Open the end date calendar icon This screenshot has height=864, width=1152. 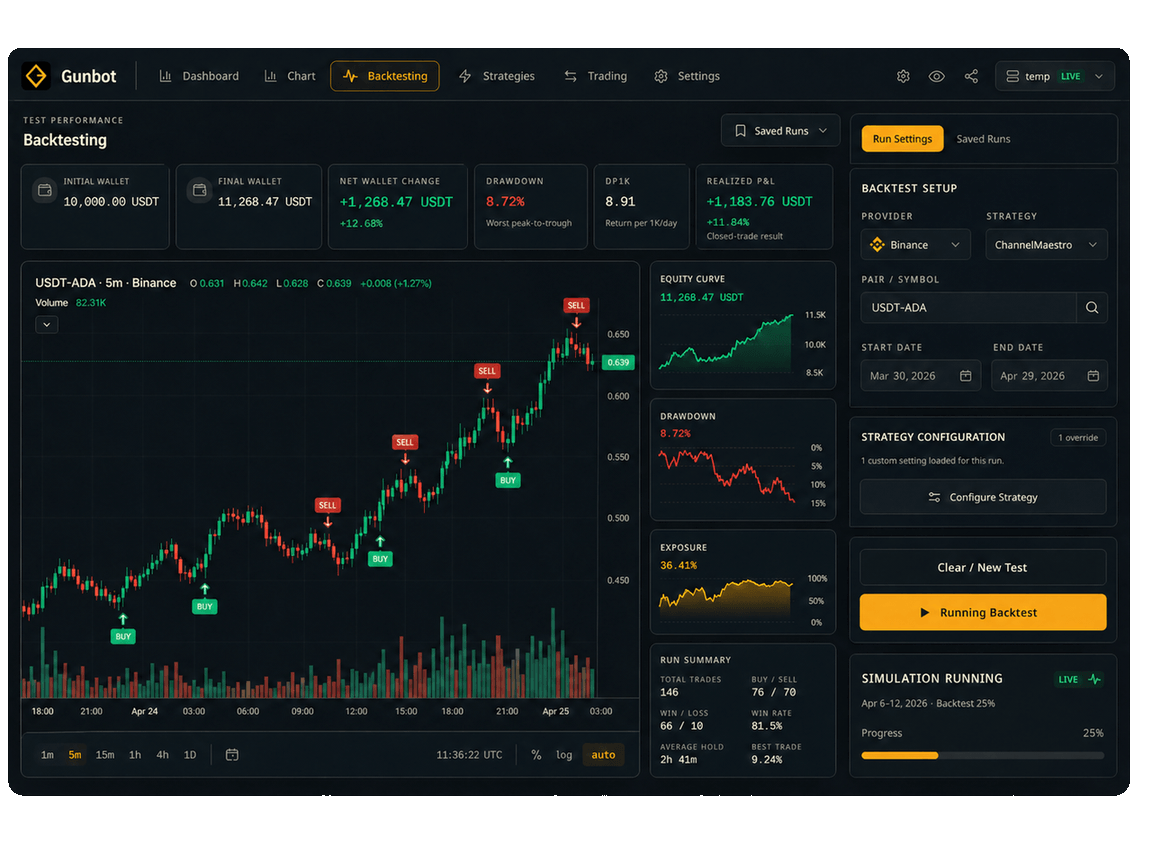(x=1093, y=375)
